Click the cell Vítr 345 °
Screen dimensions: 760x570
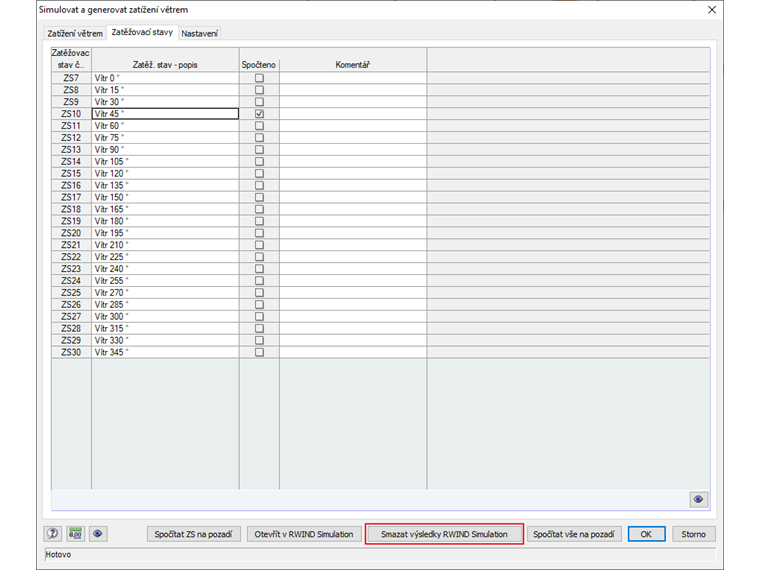coord(165,352)
